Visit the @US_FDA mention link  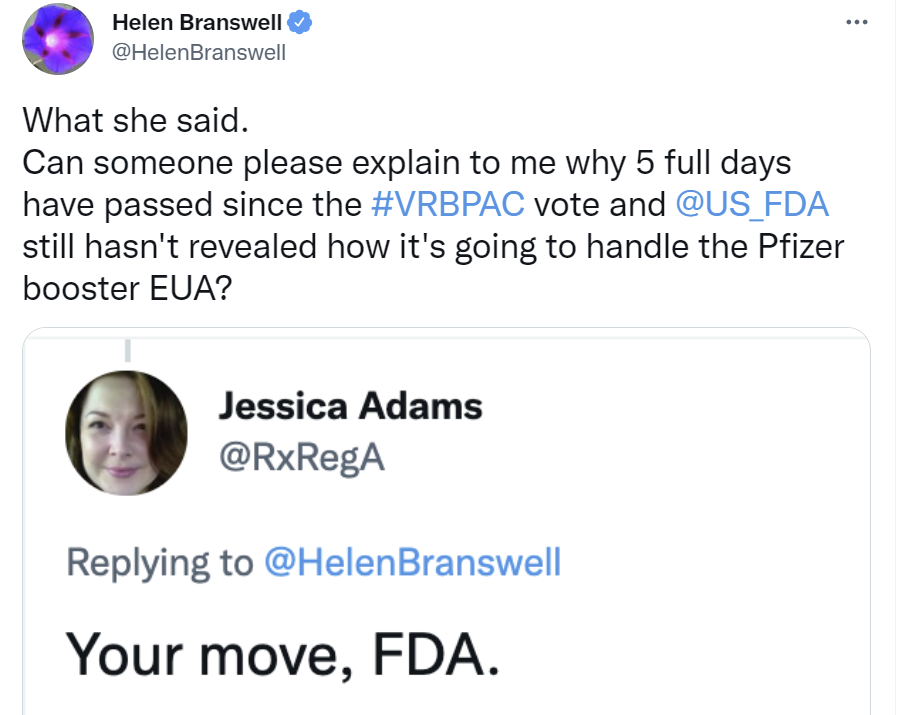coord(752,205)
